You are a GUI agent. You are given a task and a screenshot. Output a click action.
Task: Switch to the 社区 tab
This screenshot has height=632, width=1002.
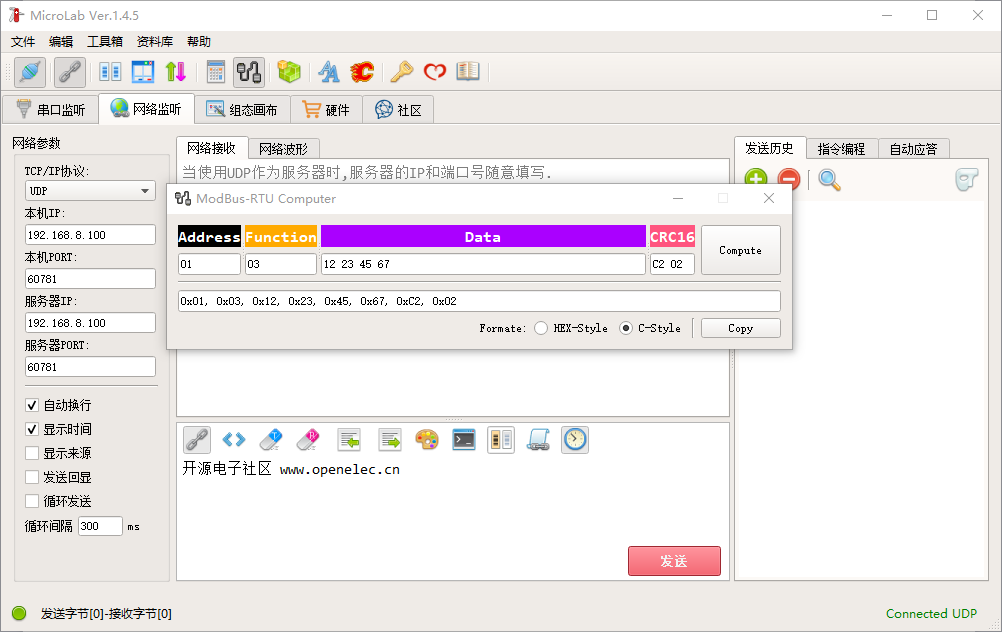[x=398, y=110]
